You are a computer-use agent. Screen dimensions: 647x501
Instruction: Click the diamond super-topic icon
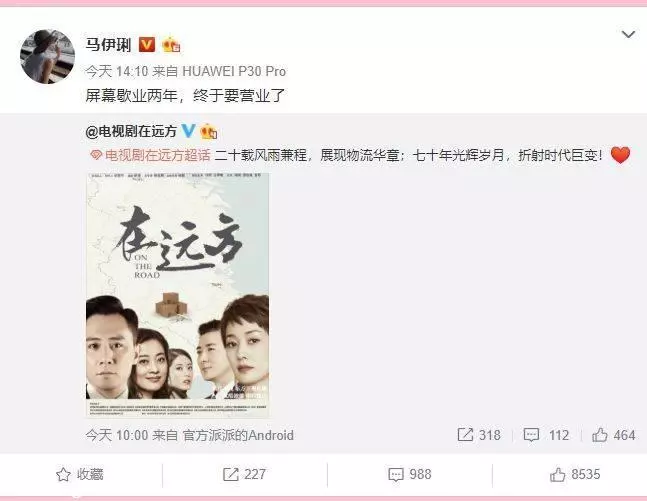[96, 156]
